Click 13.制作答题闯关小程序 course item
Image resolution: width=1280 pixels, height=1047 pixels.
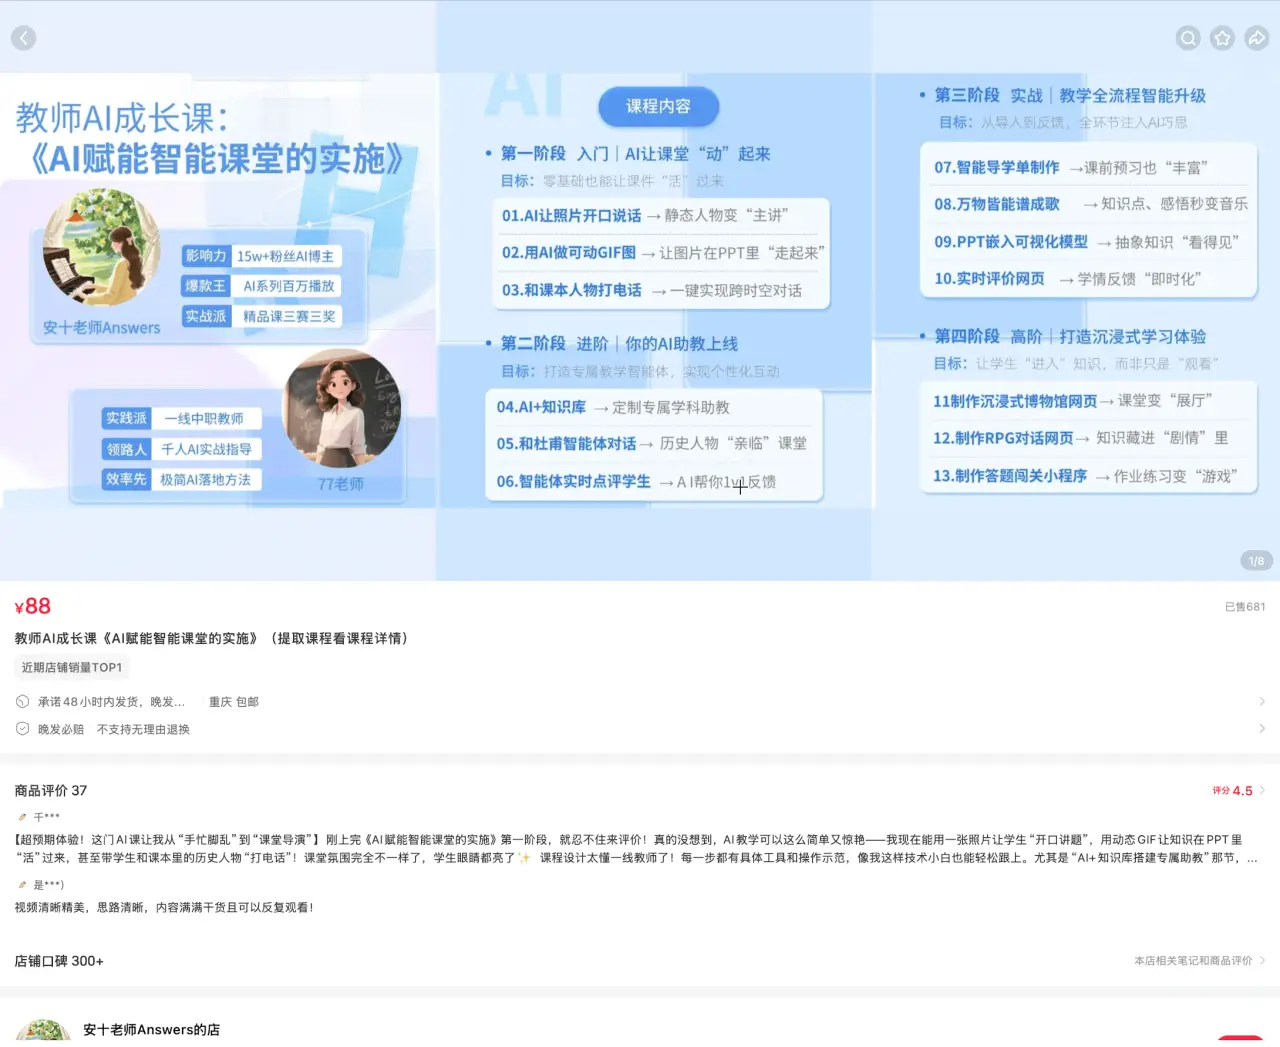coord(1085,476)
